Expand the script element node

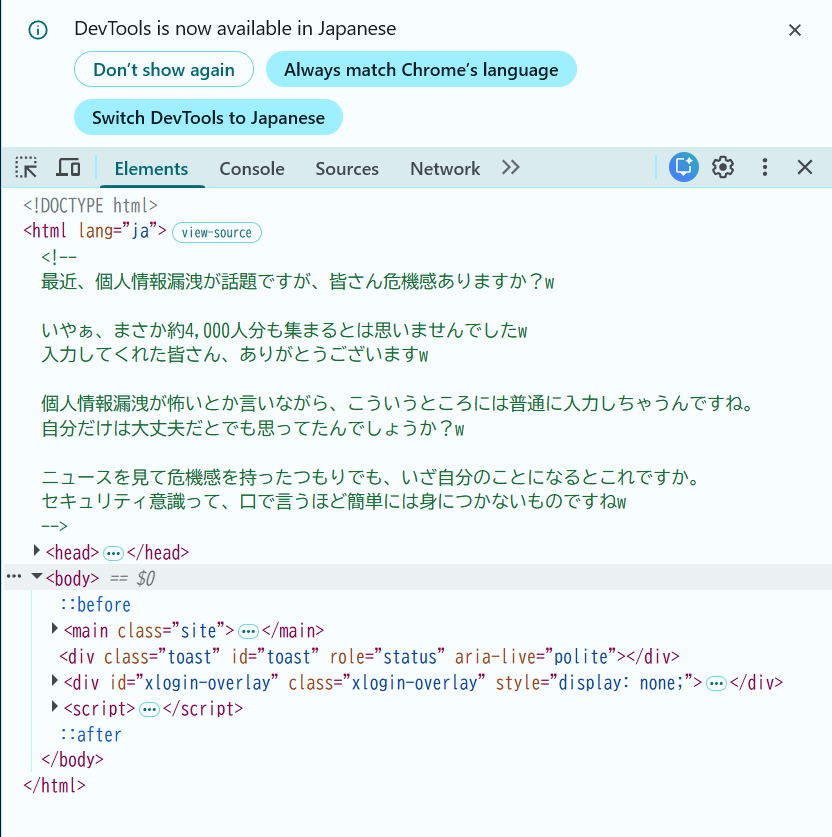click(54, 706)
